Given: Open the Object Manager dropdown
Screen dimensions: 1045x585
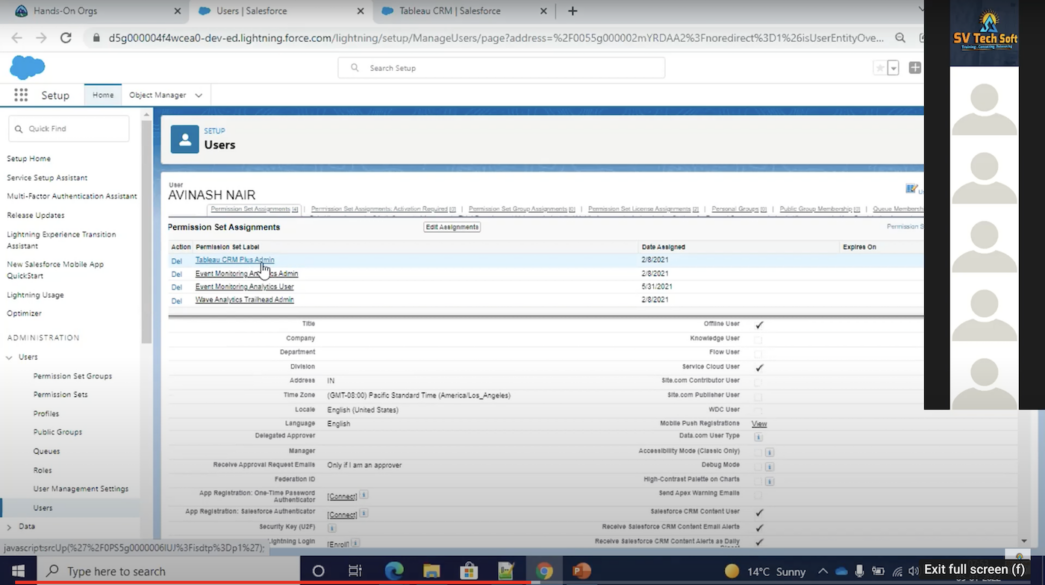Looking at the screenshot, I should click(164, 94).
